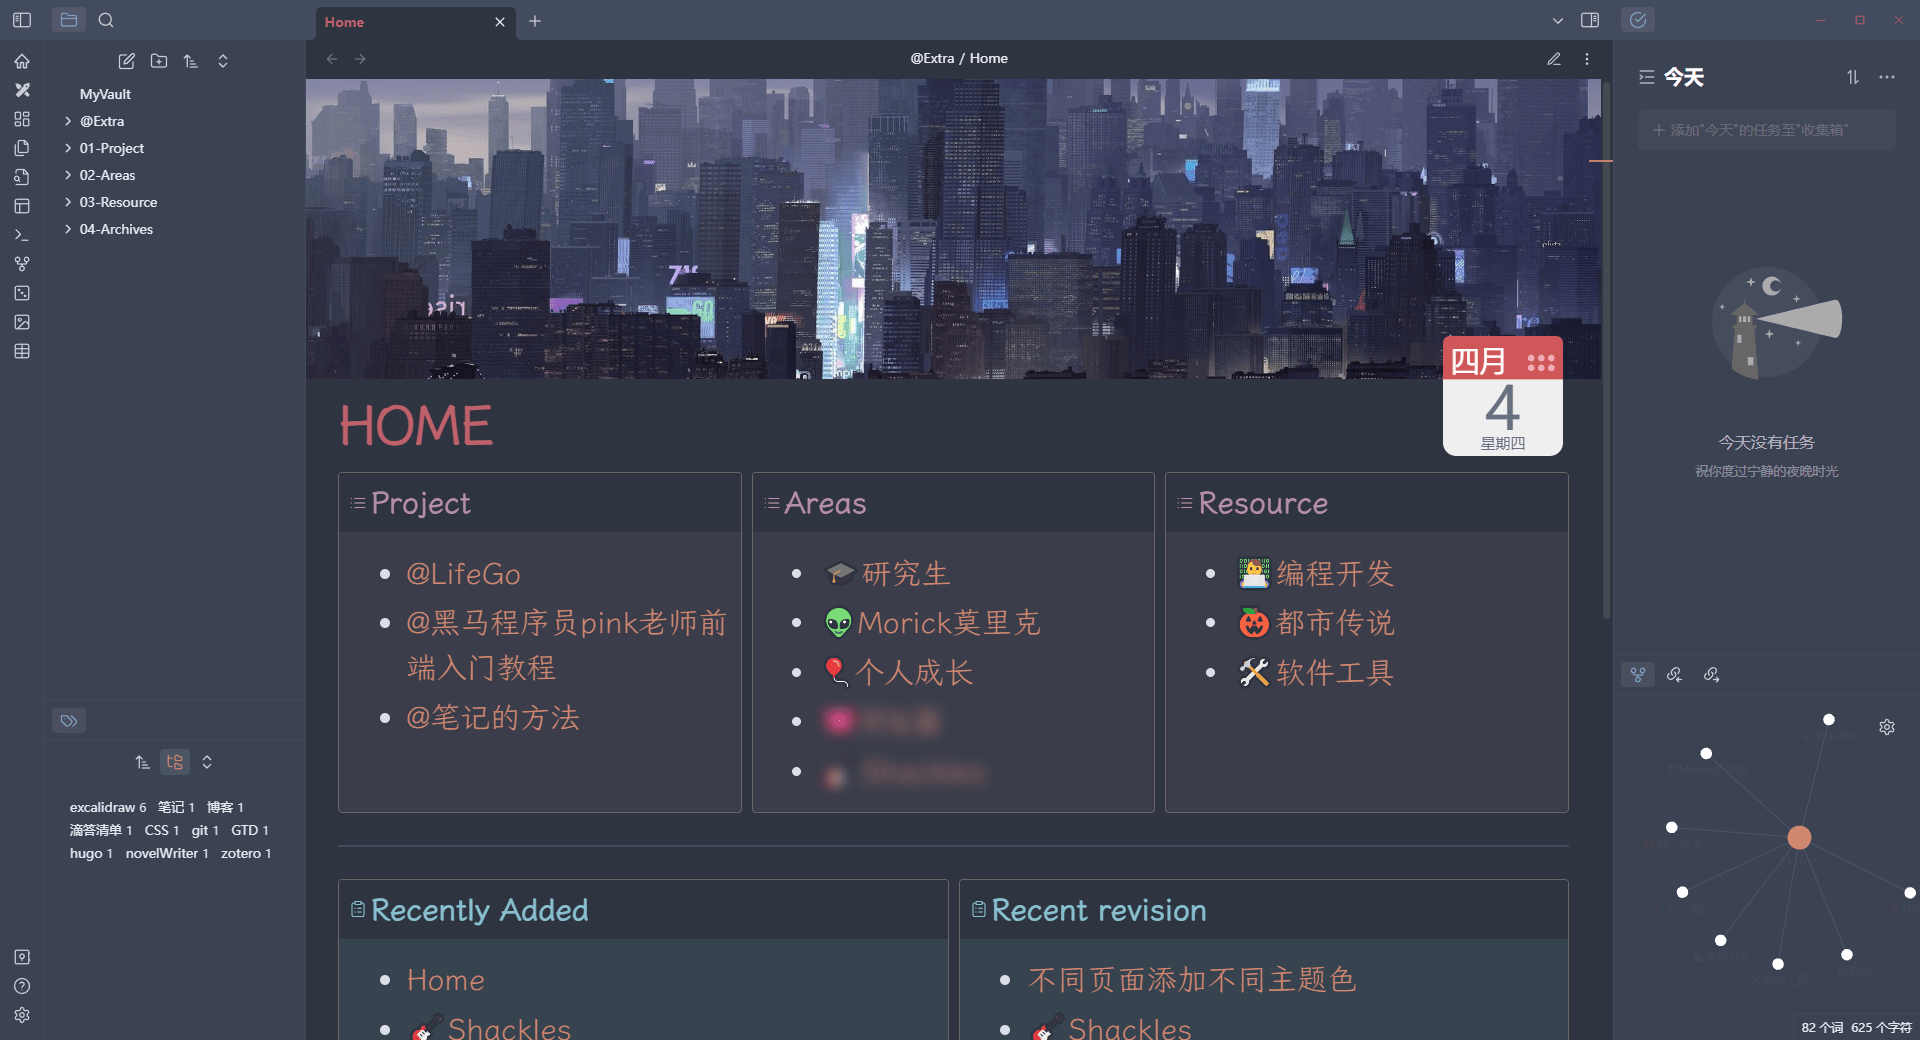Click the add task to inbox input field
1920x1040 pixels.
(x=1766, y=130)
